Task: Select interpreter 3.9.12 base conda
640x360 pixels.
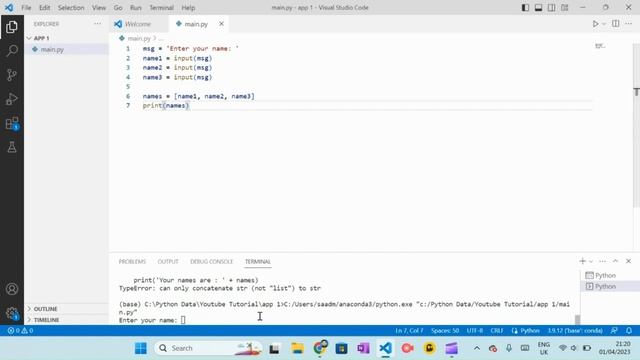Action: pos(575,331)
